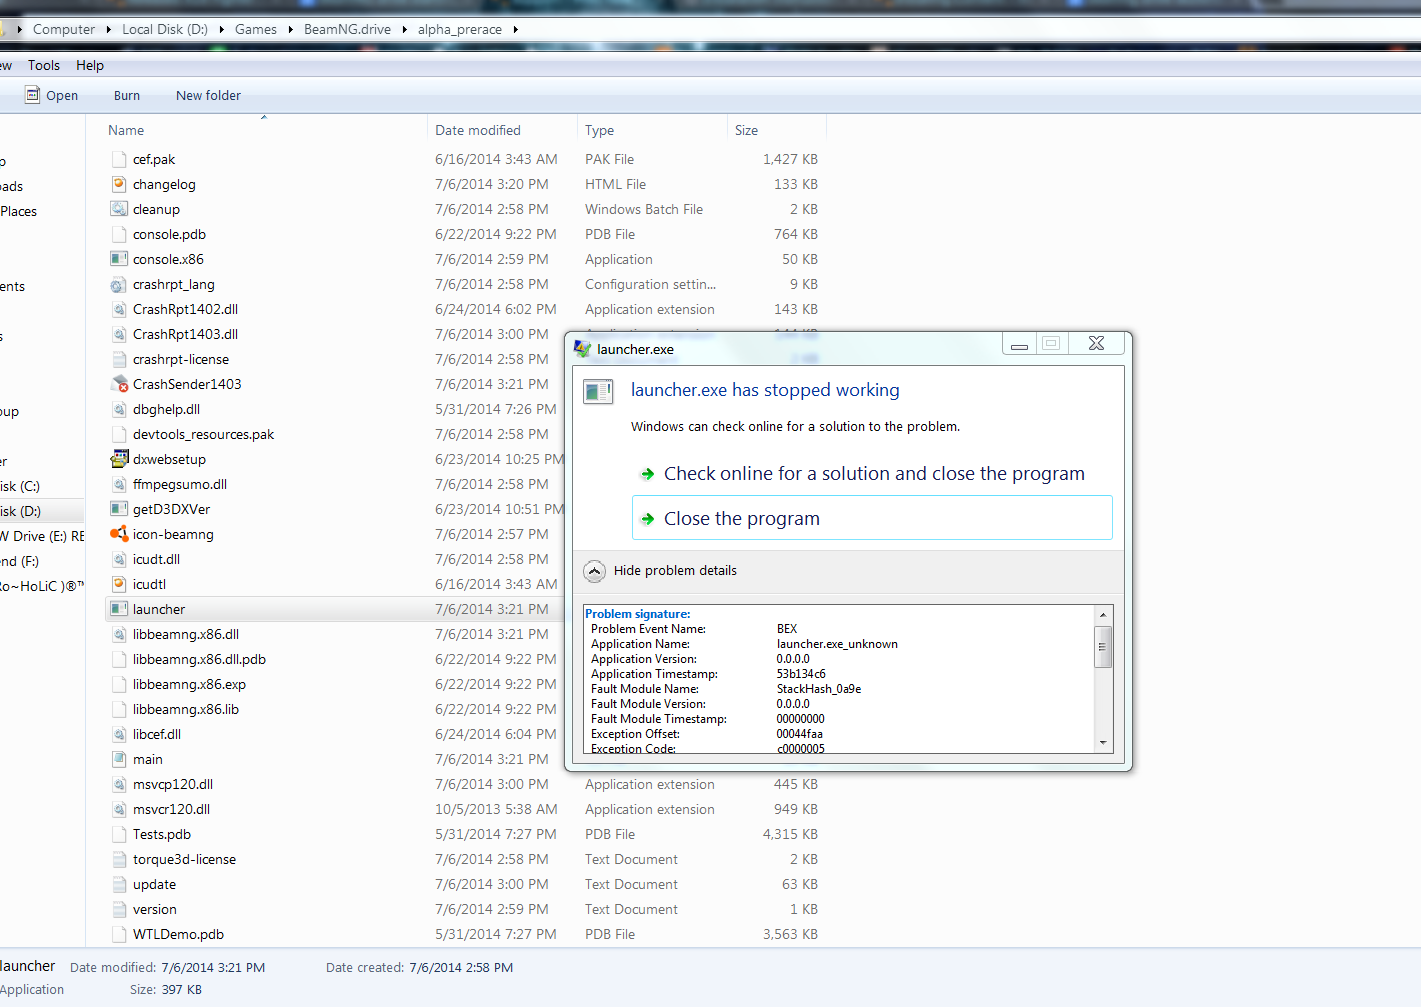Collapse with Hide problem details chevron

[x=594, y=571]
